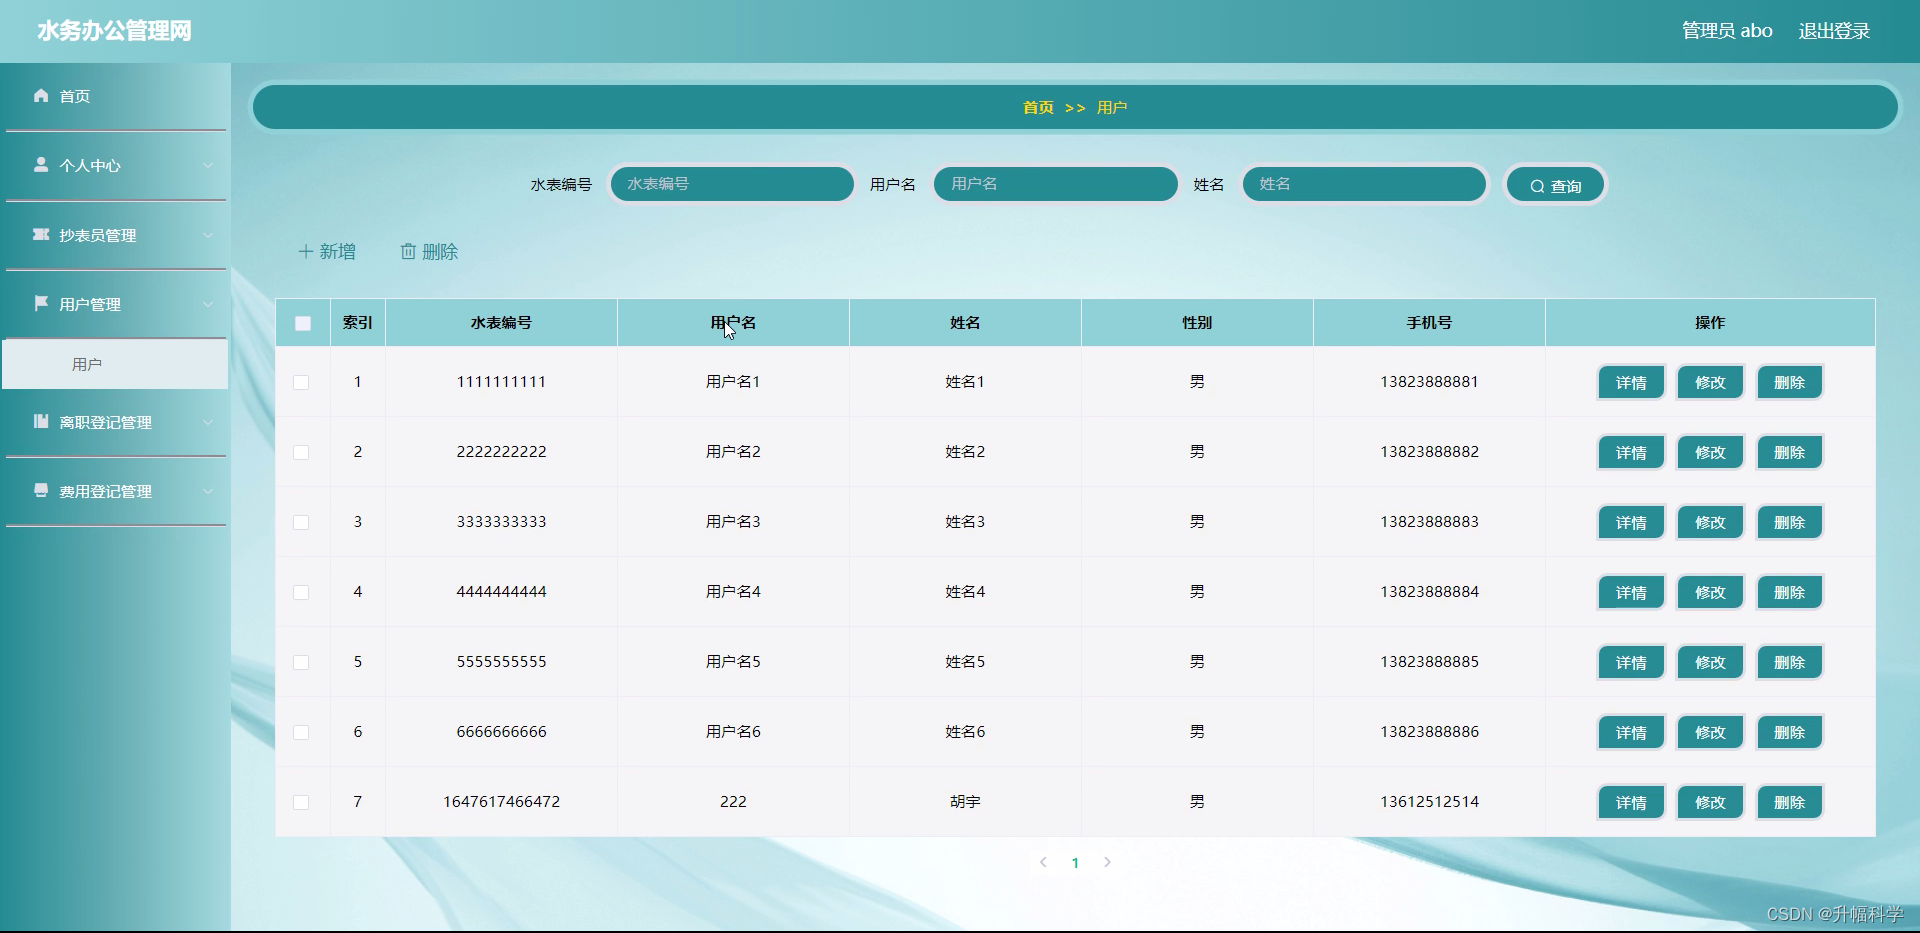Click the magnifier icon on 查询 button
This screenshot has height=933, width=1920.
point(1539,186)
